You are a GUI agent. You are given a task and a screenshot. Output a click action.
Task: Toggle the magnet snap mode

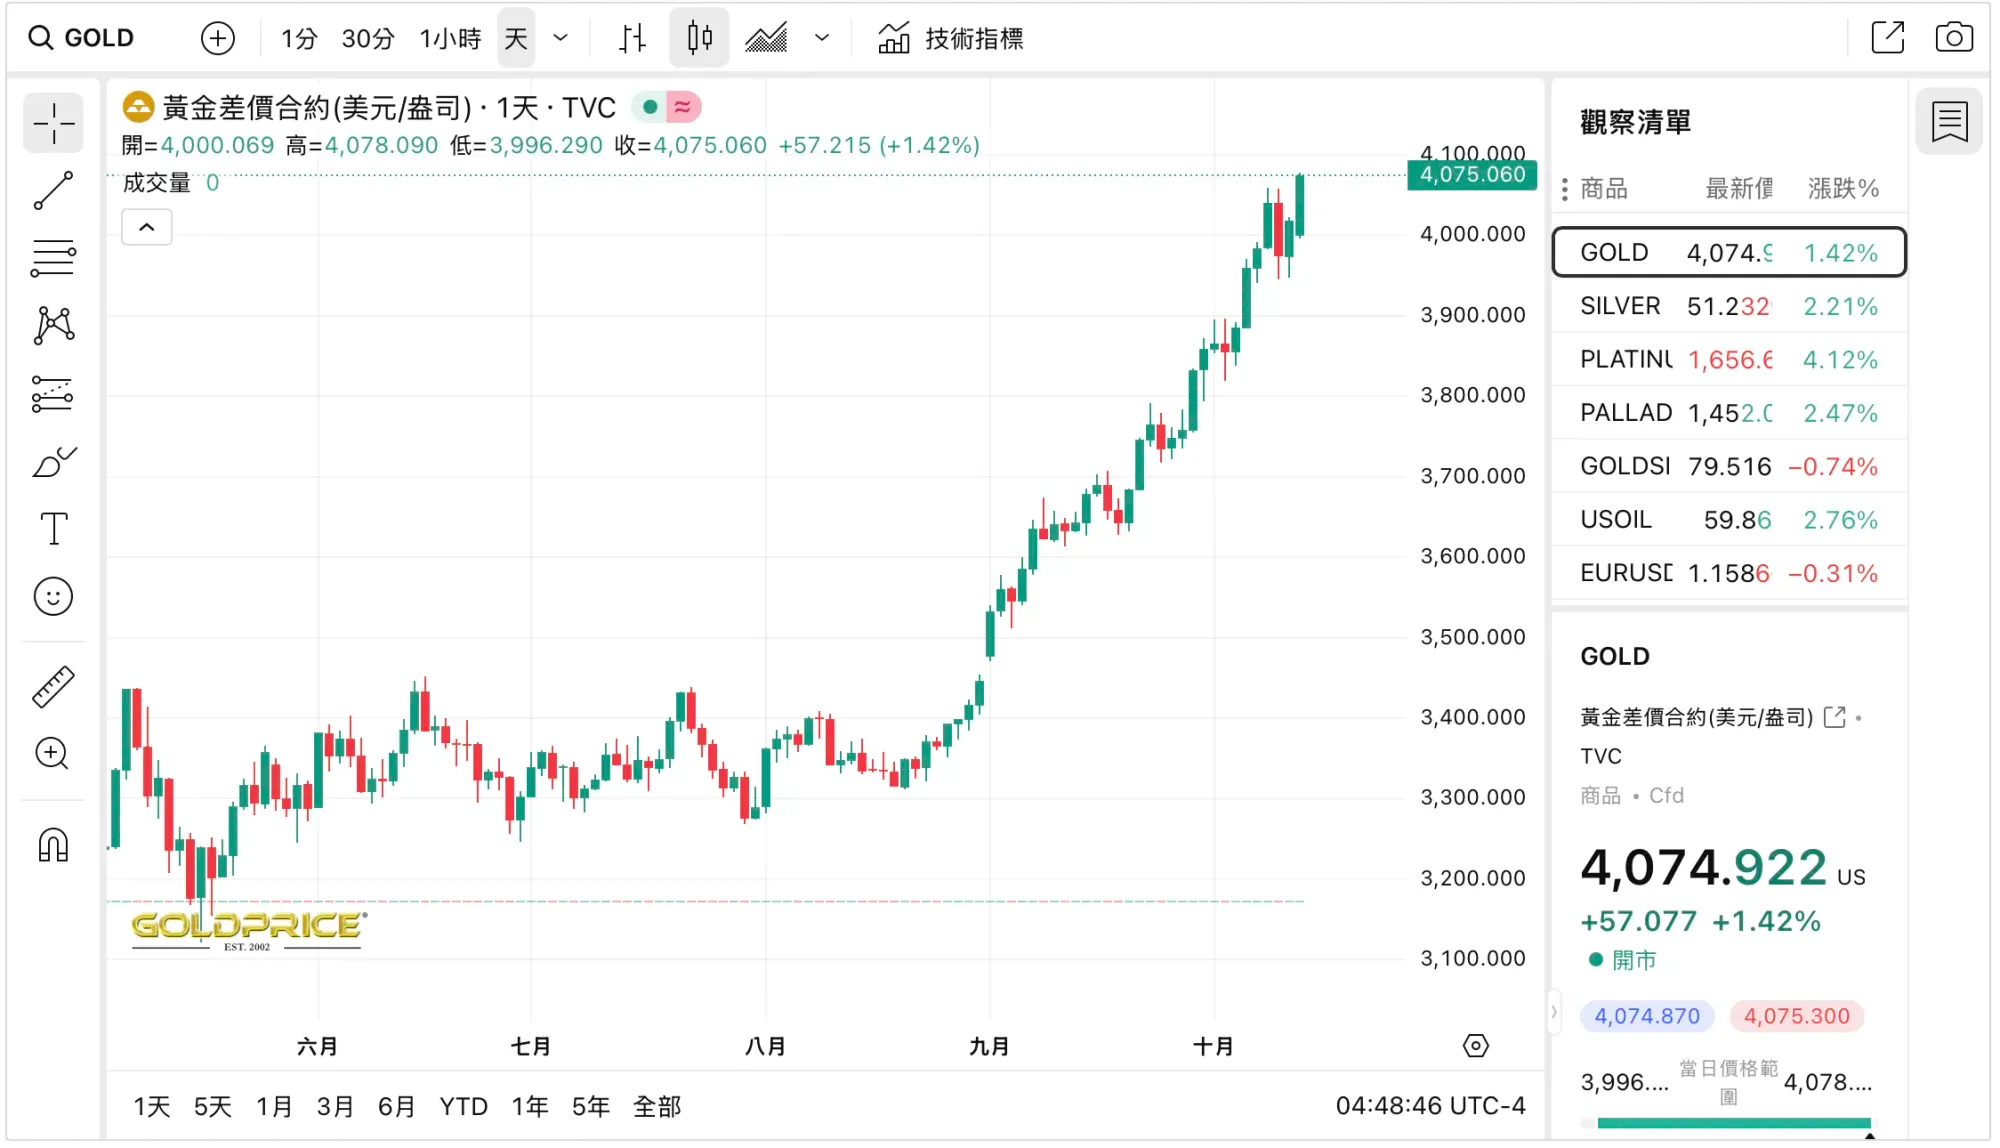point(53,846)
